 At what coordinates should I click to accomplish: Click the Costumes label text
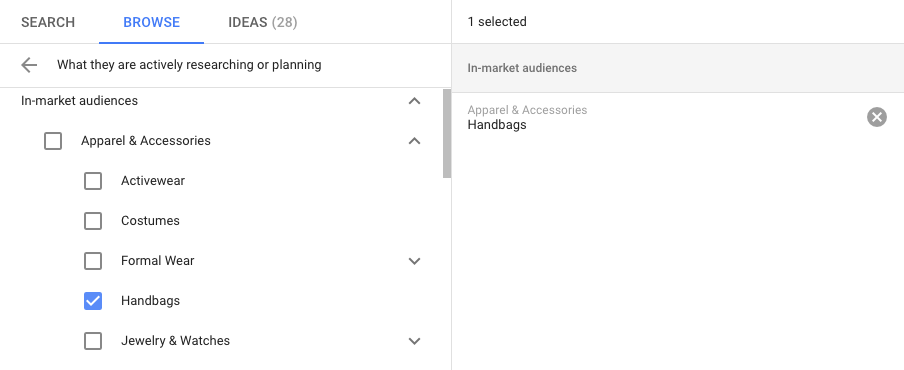(150, 221)
